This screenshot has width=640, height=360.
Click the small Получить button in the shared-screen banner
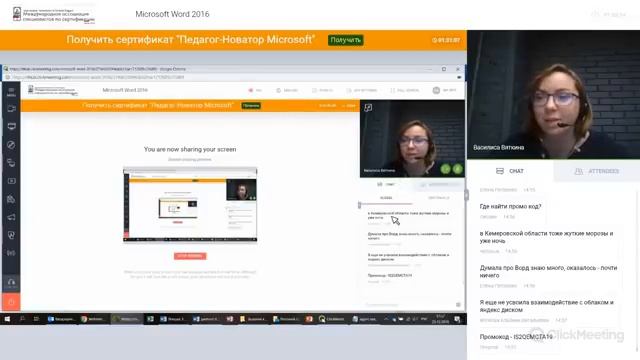coord(251,106)
